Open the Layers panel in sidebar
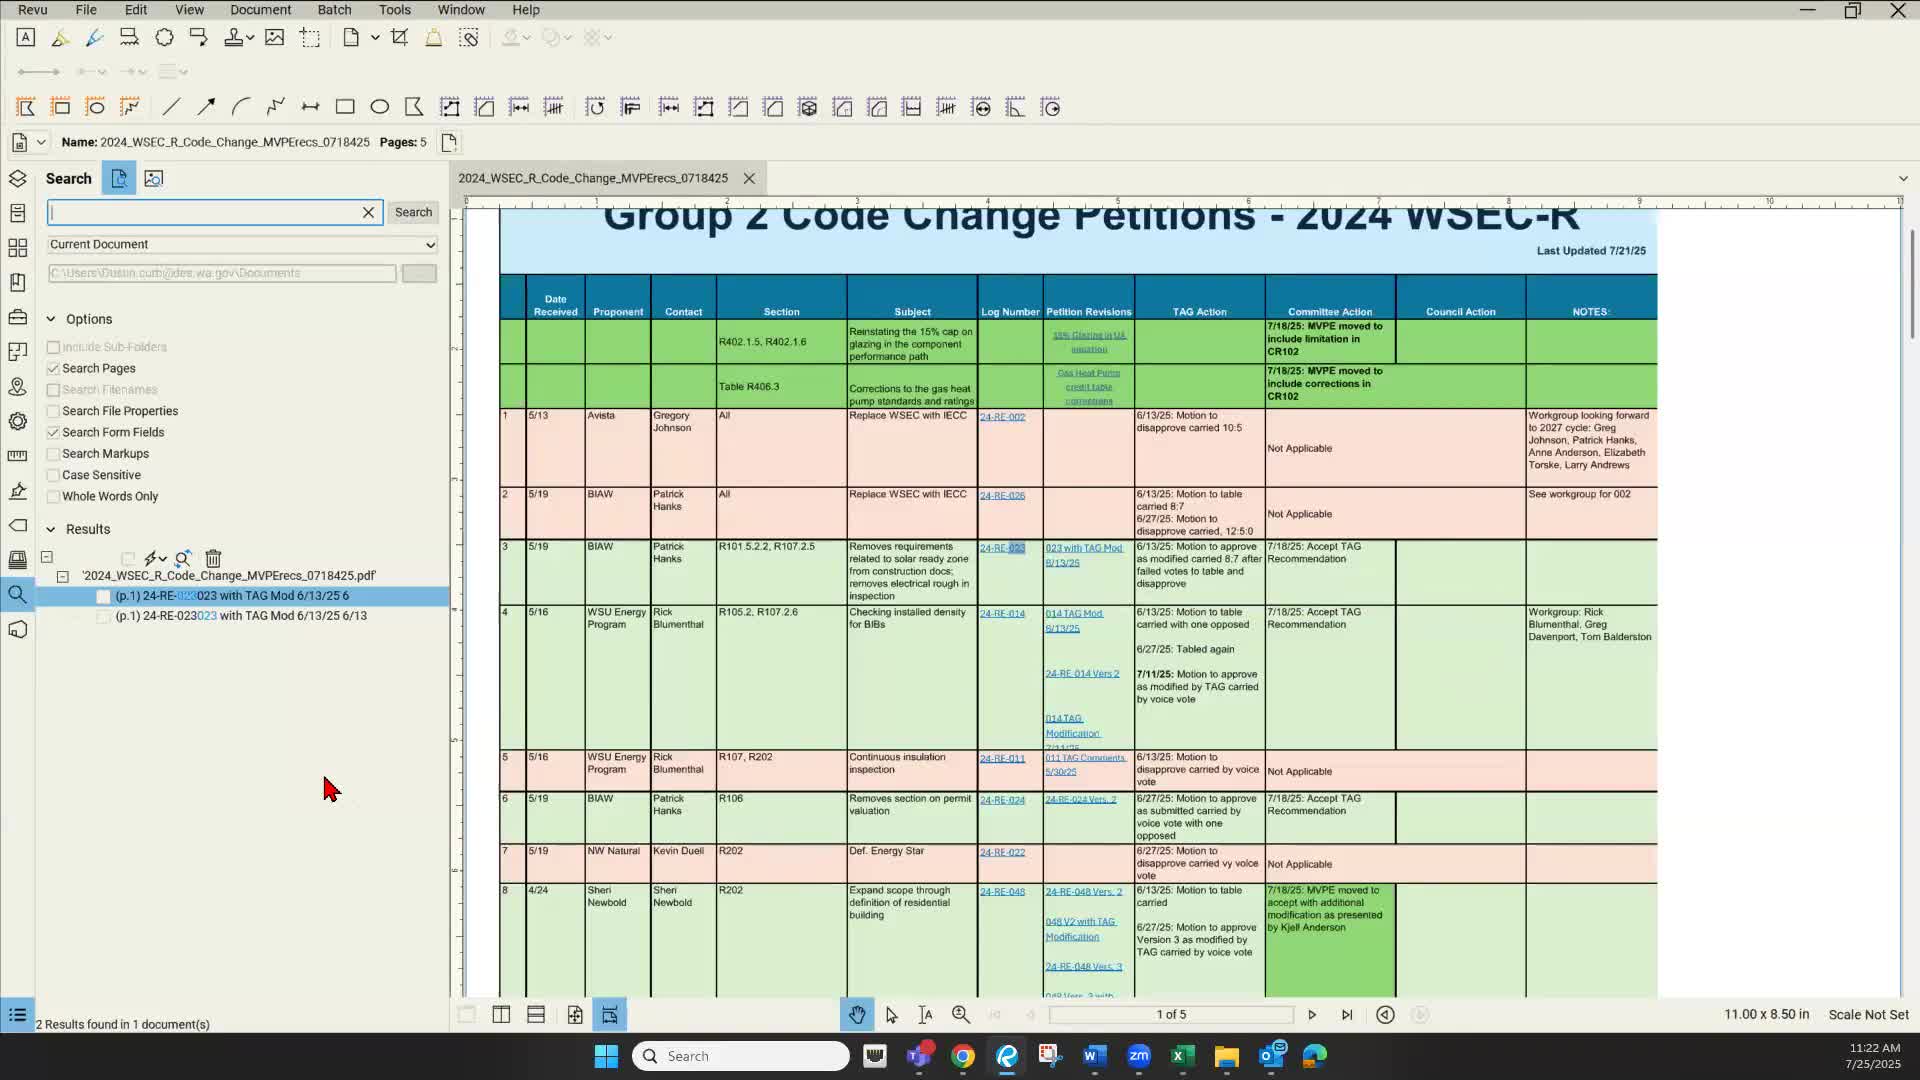 [17, 179]
